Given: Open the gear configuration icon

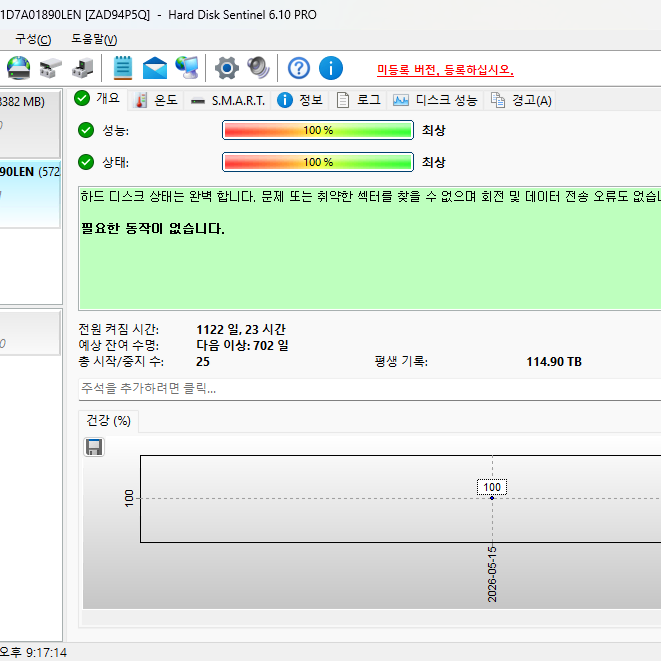Looking at the screenshot, I should (x=227, y=68).
